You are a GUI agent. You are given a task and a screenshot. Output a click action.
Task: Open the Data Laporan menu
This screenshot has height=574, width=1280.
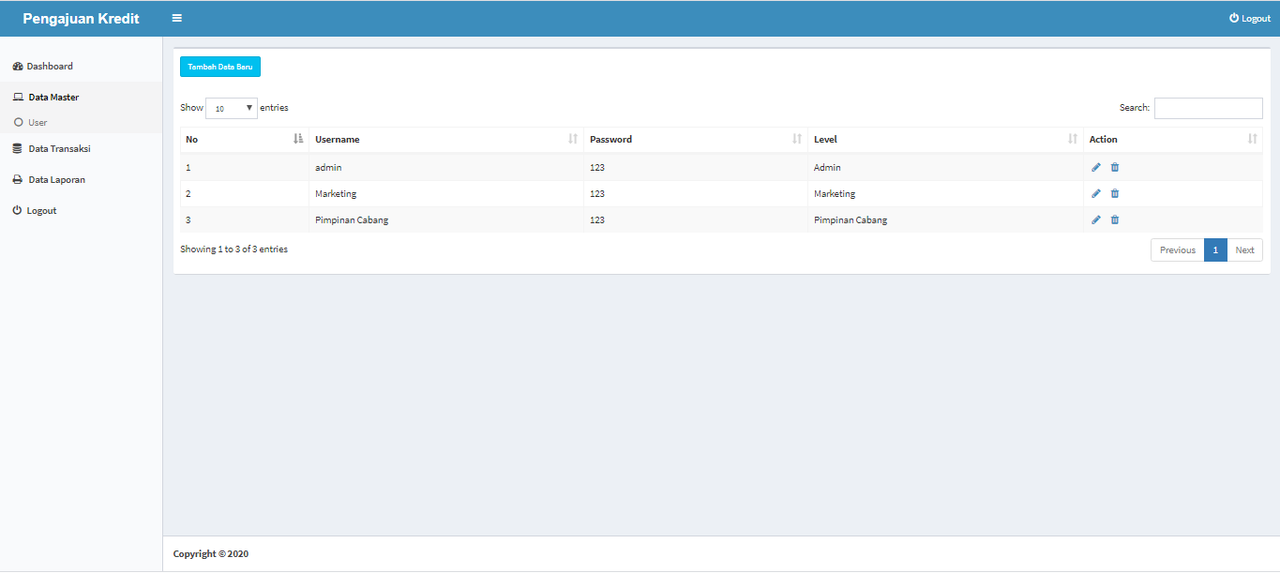[81, 179]
